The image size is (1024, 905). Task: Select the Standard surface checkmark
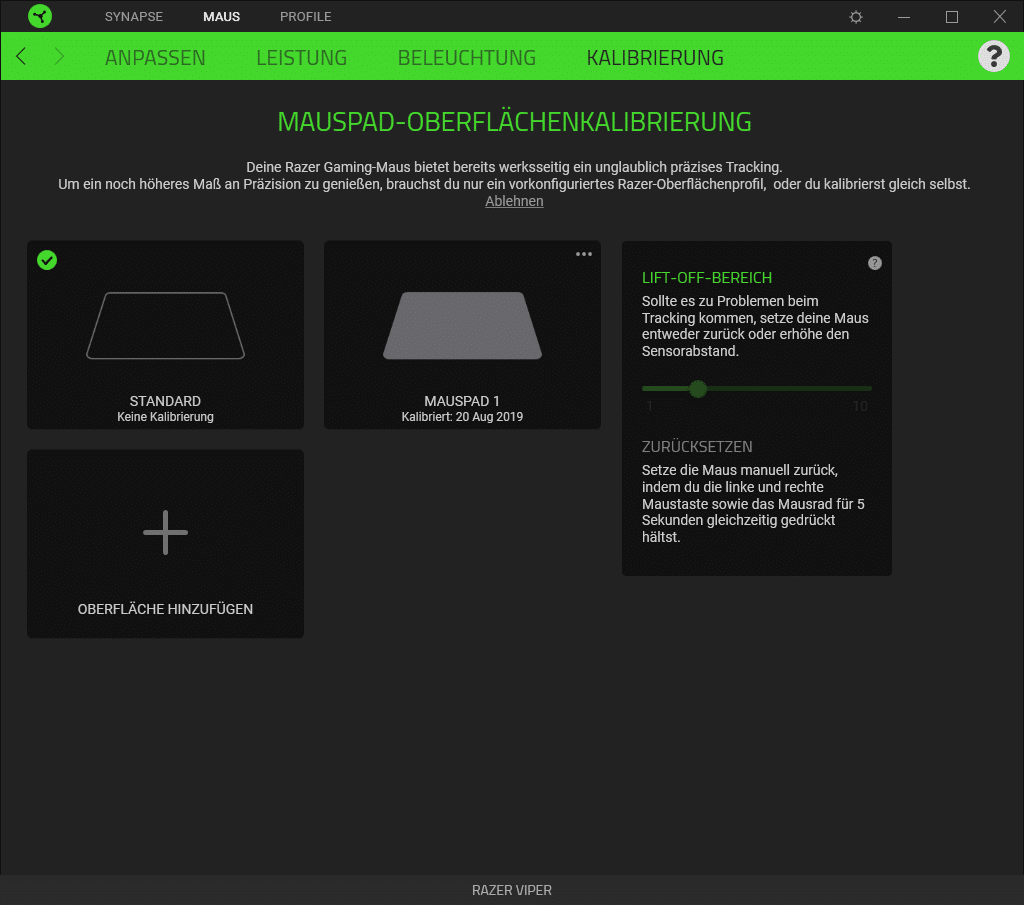(x=47, y=260)
